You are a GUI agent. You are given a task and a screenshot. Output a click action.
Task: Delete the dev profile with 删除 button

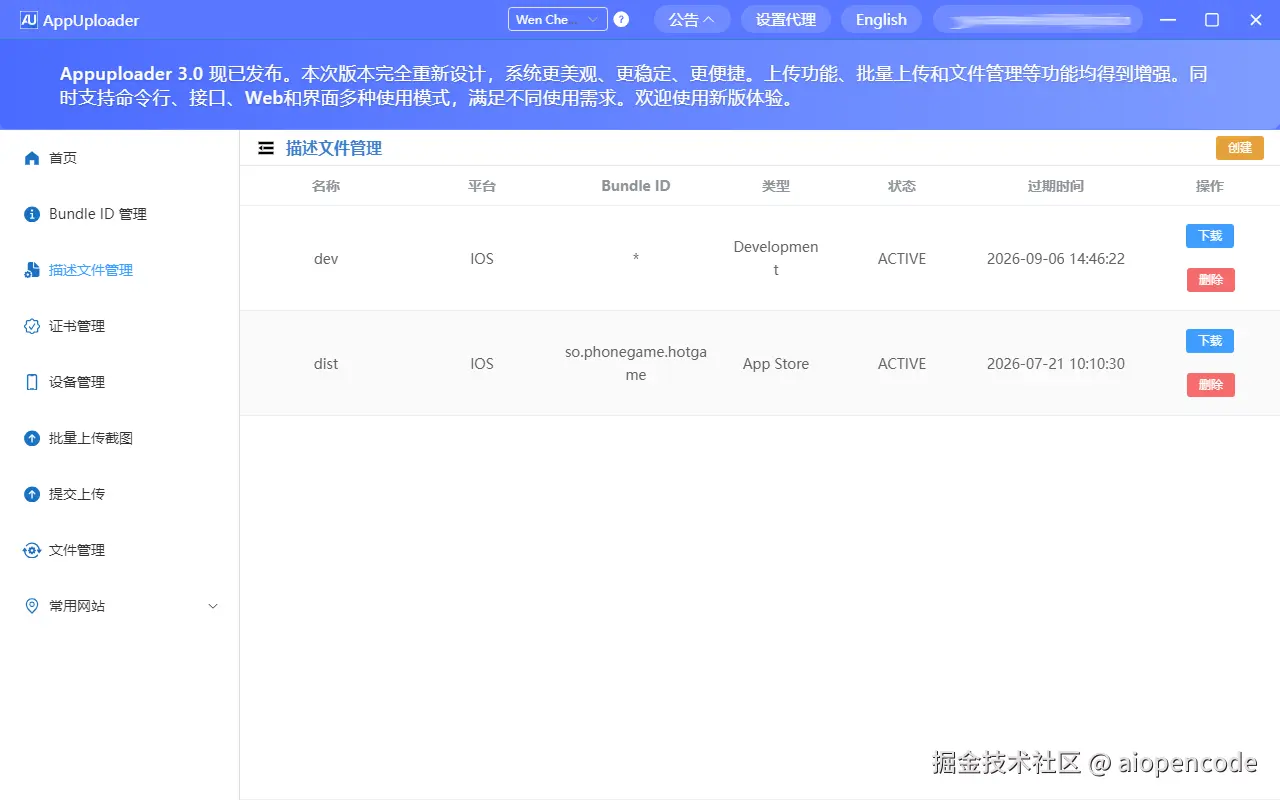coord(1210,280)
